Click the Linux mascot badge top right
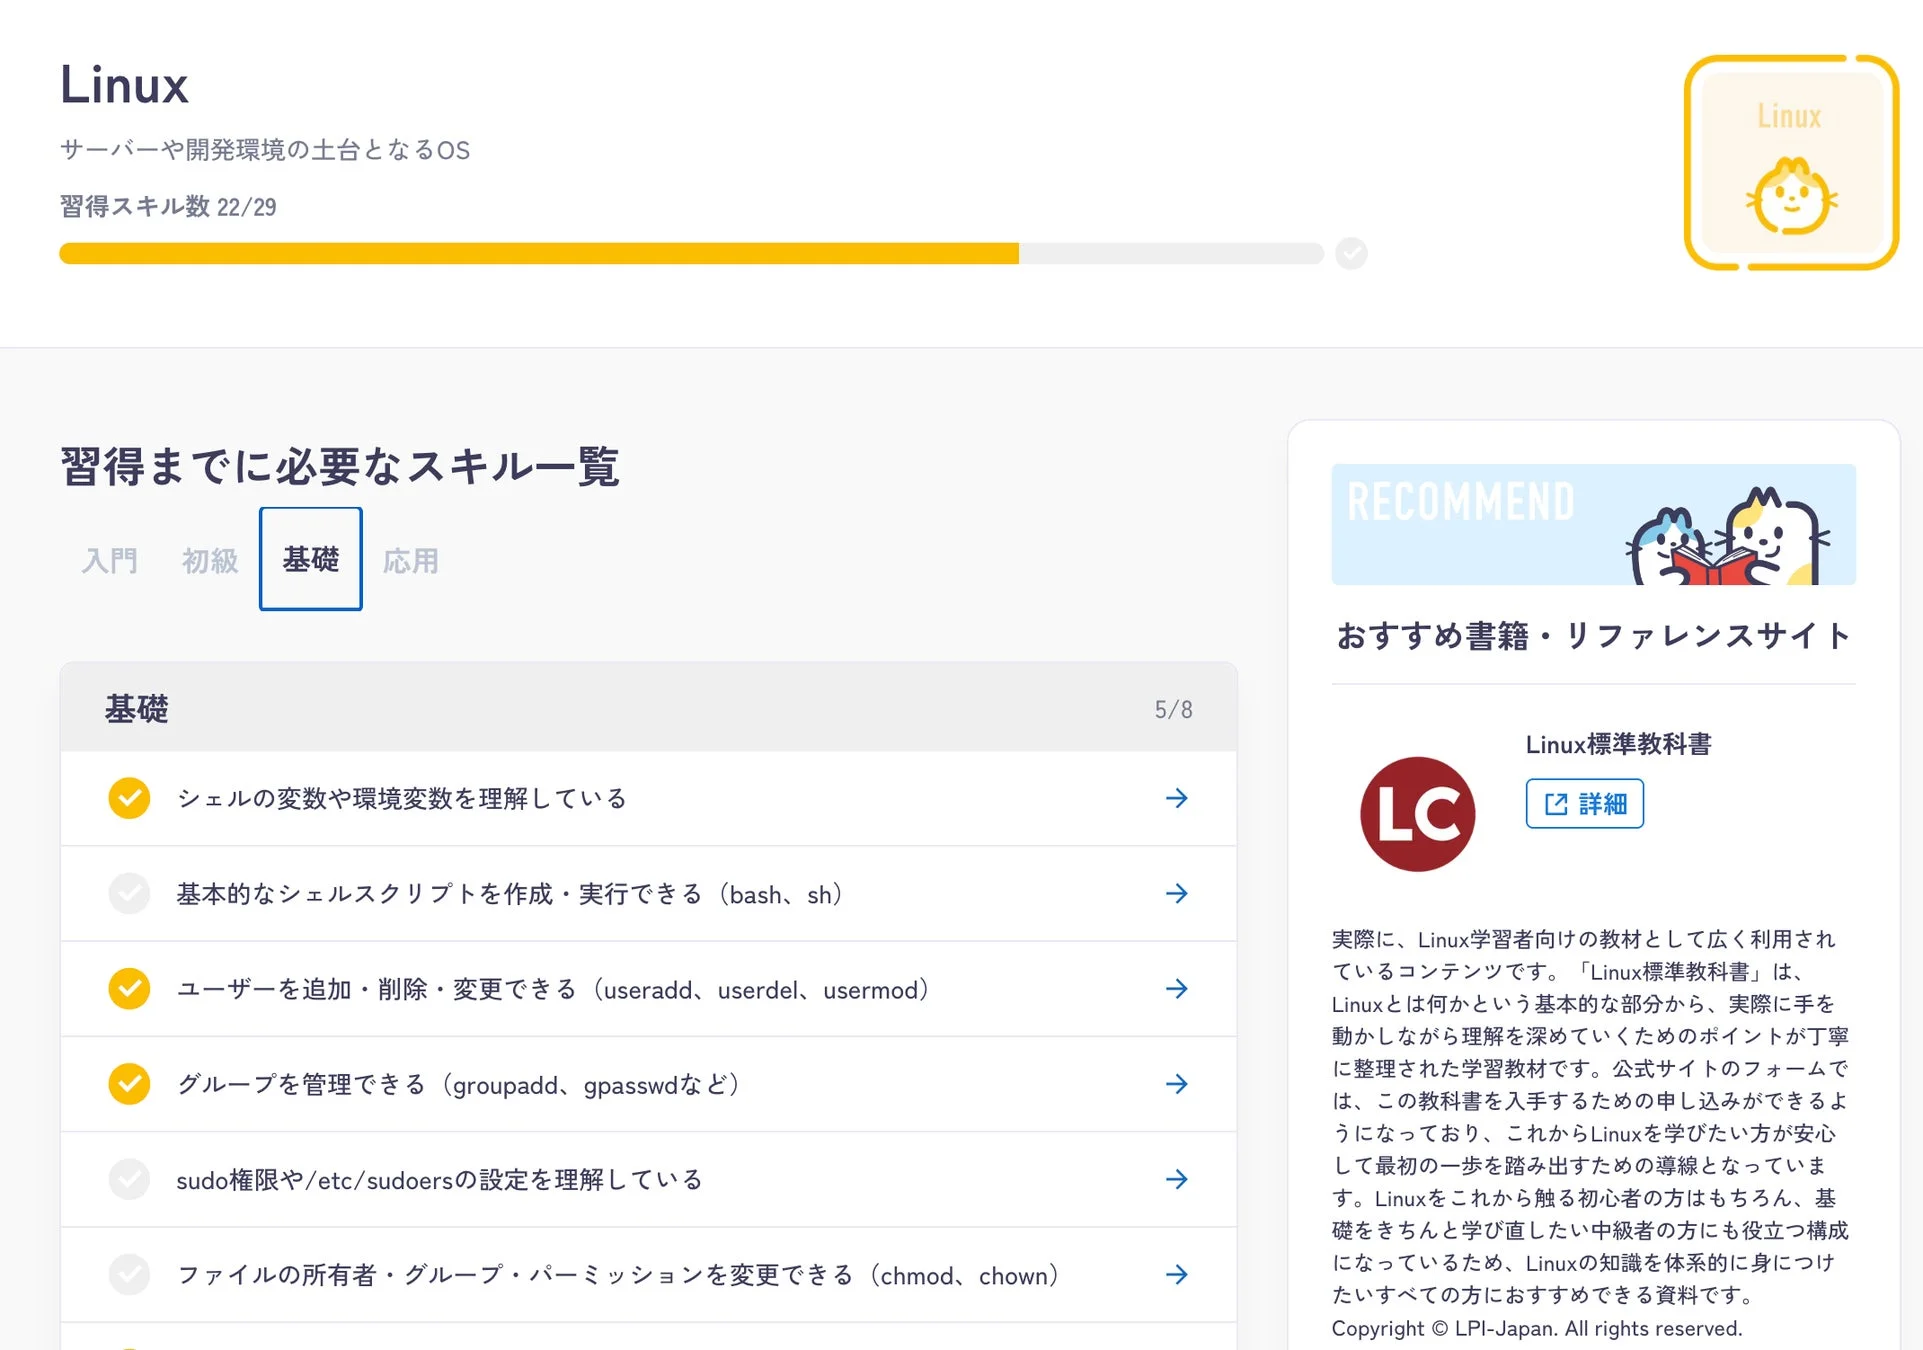The width and height of the screenshot is (1923, 1350). (1791, 160)
